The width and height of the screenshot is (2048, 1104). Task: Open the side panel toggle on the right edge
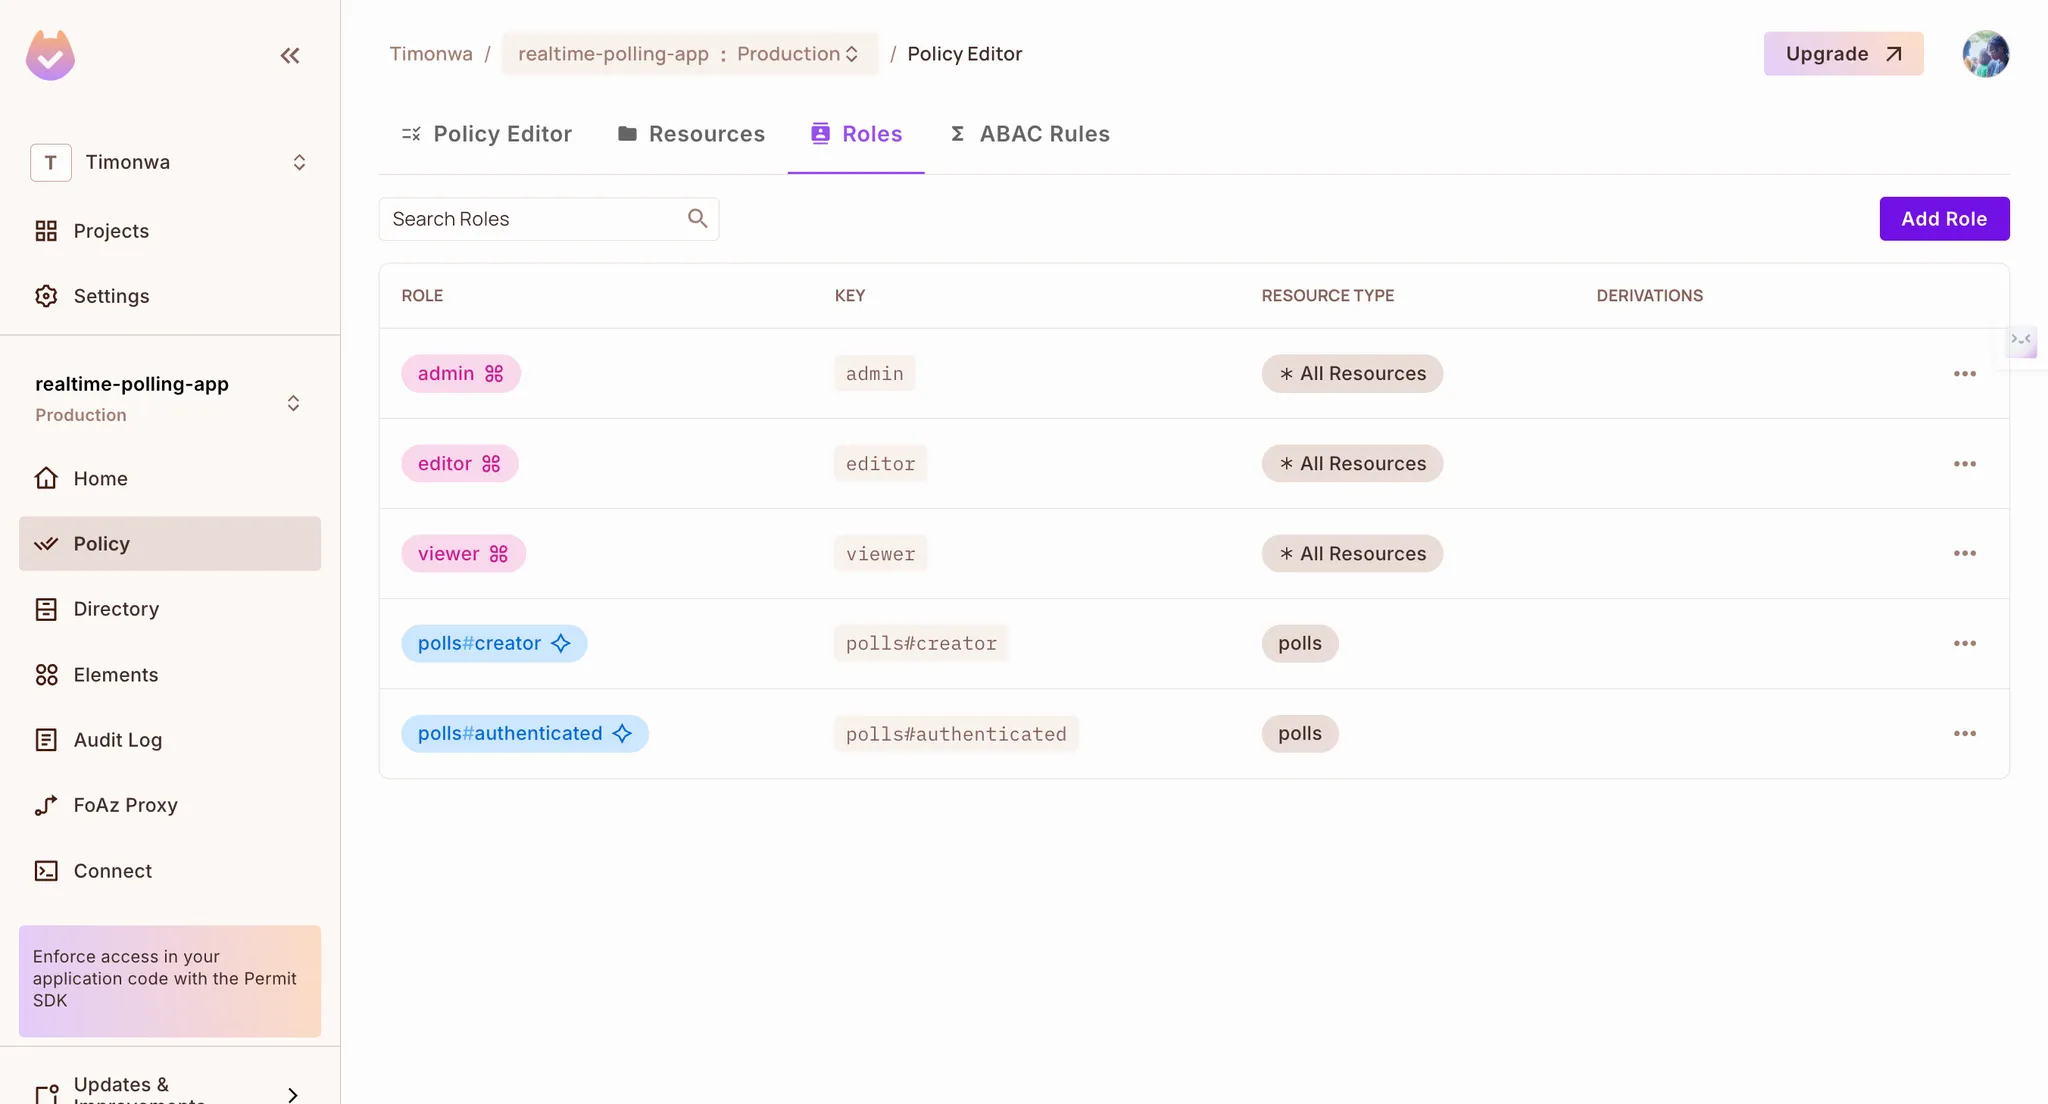click(x=2021, y=341)
